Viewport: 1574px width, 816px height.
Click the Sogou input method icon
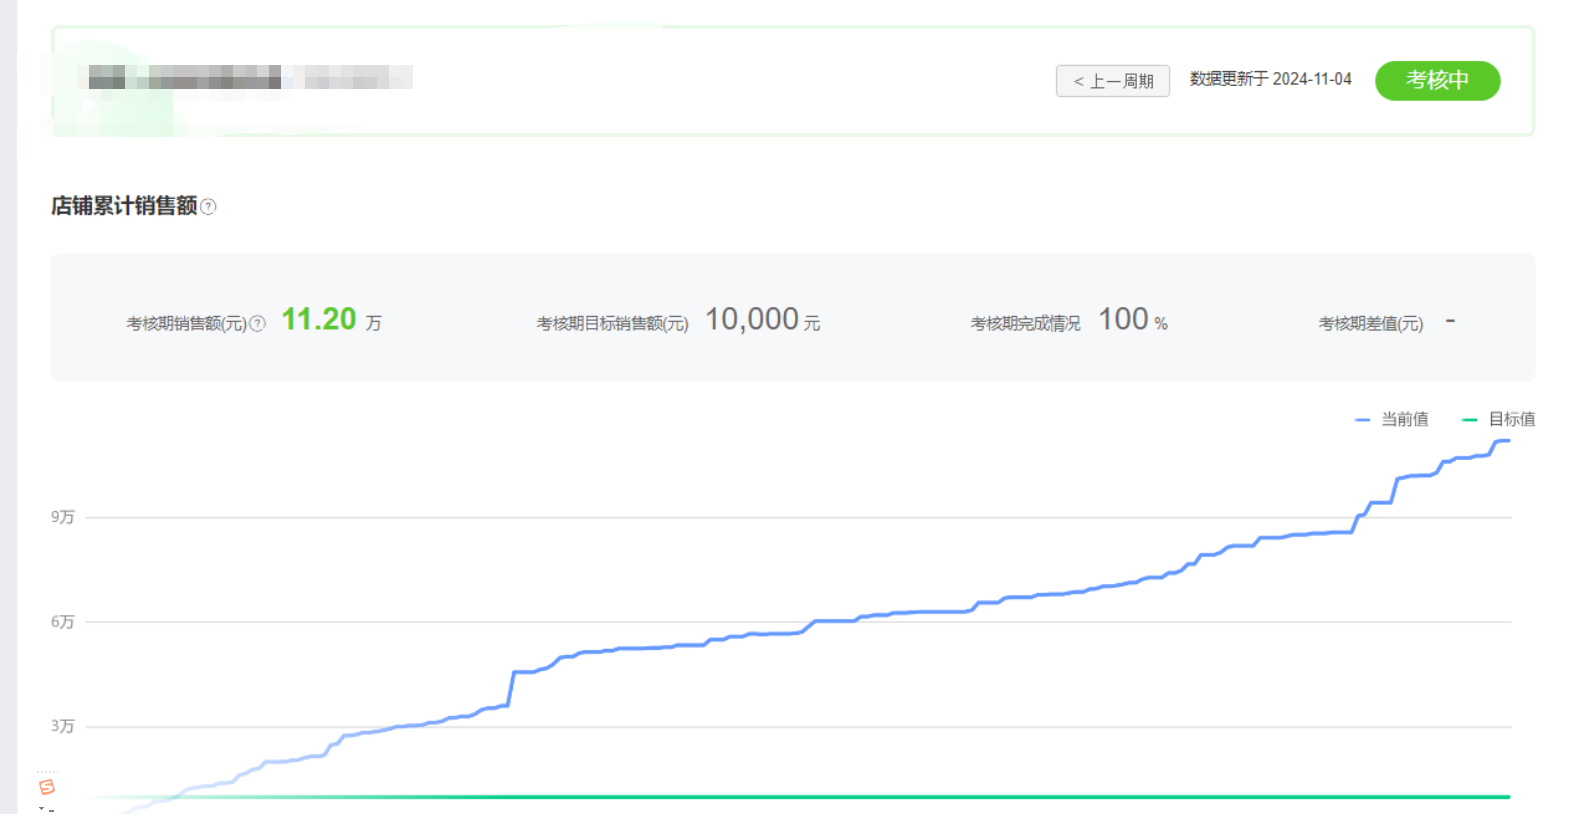46,788
